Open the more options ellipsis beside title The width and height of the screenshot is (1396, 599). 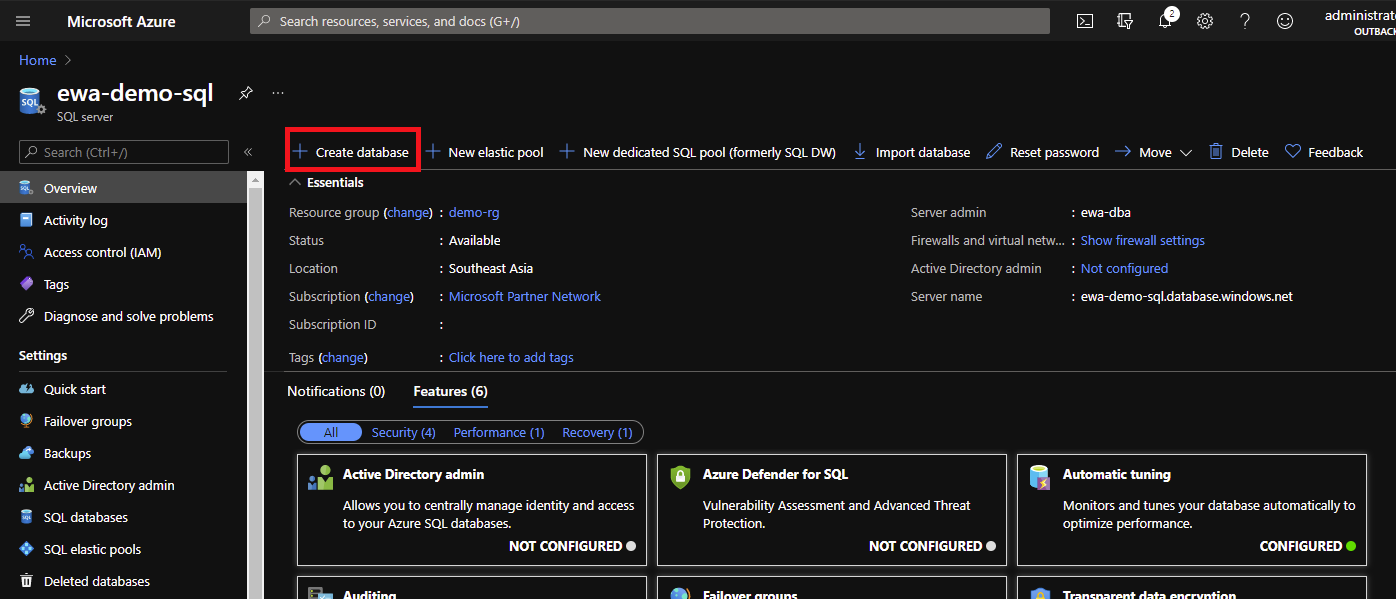coord(278,93)
